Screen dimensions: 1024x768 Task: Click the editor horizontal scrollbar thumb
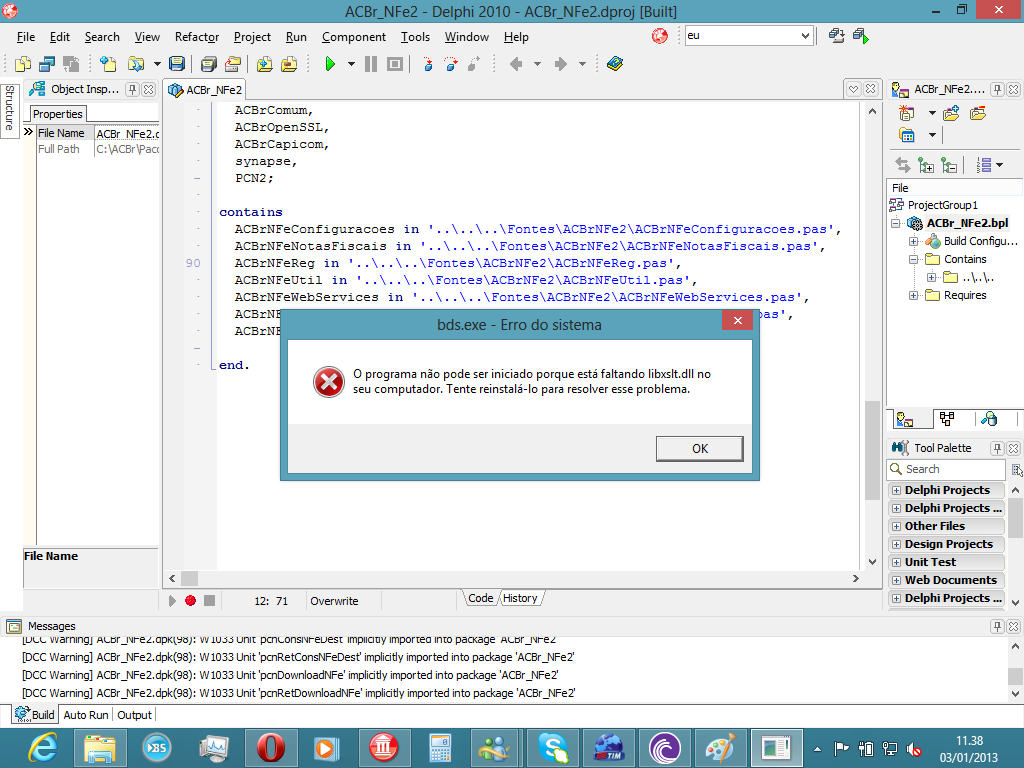pyautogui.click(x=189, y=579)
